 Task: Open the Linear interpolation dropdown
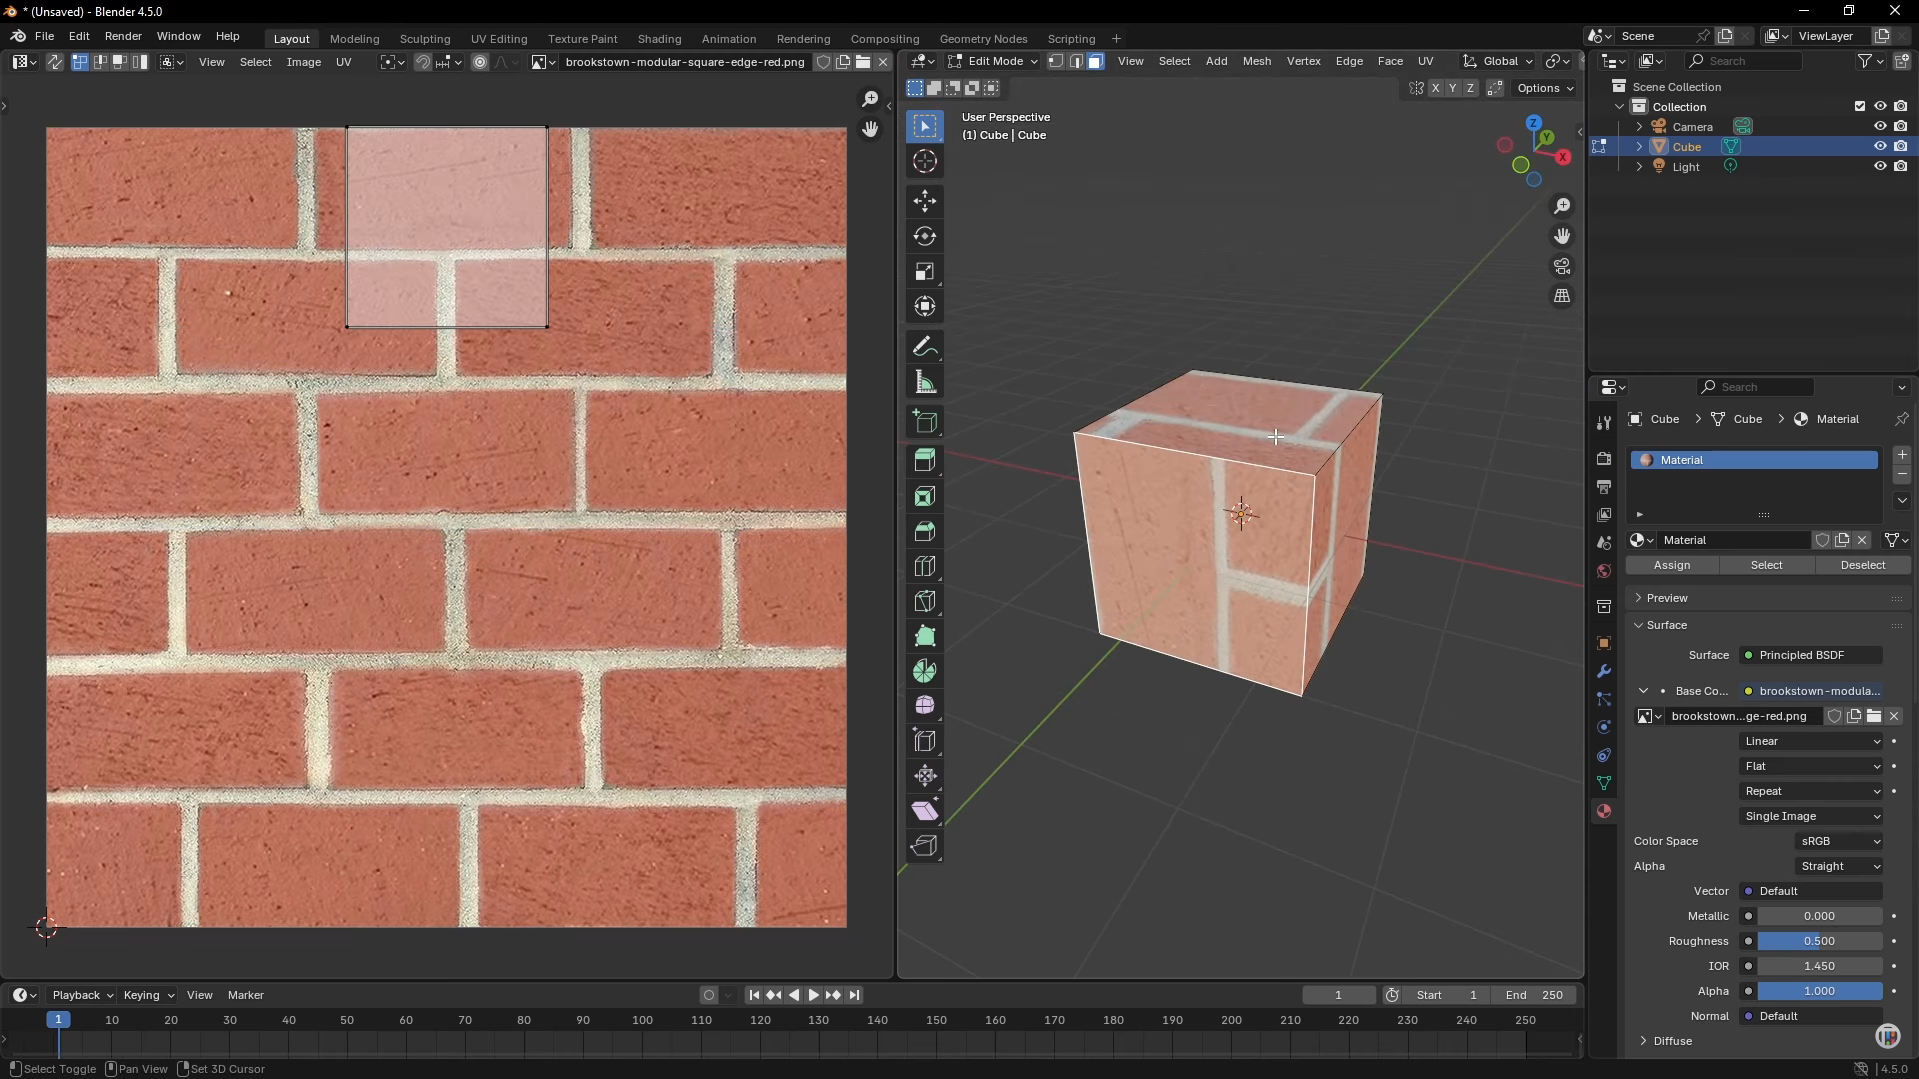tap(1811, 741)
